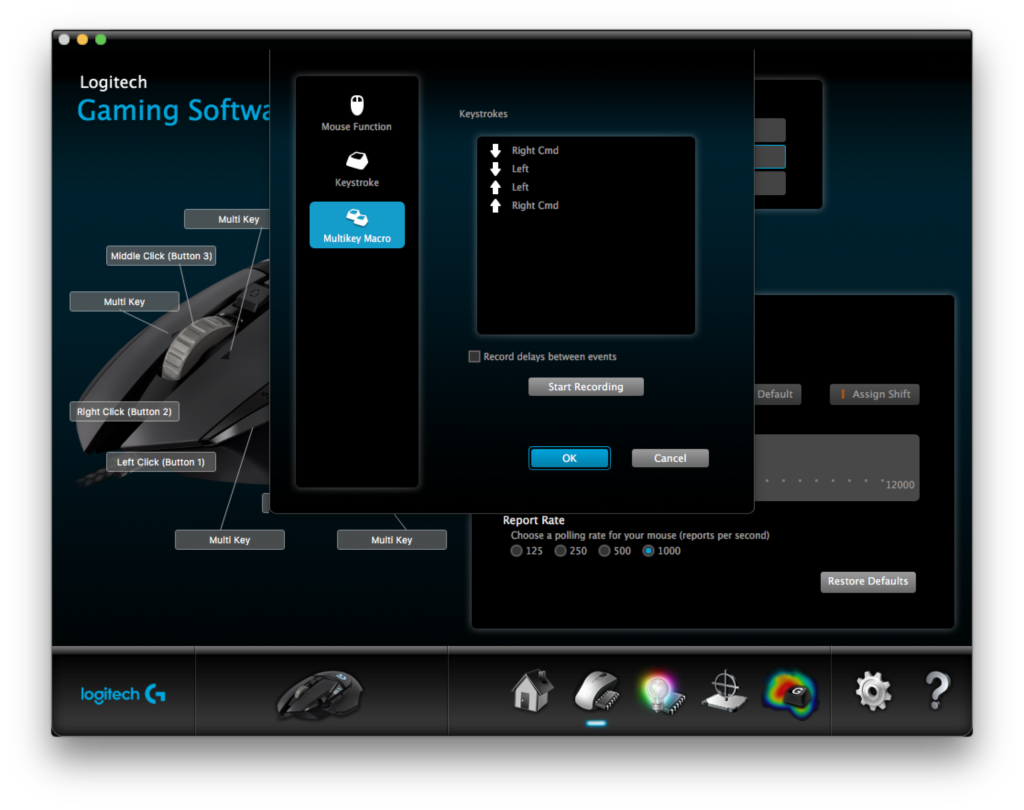Viewport: 1024px width, 810px height.
Task: Select the Left key-down keystroke row
Action: click(585, 169)
